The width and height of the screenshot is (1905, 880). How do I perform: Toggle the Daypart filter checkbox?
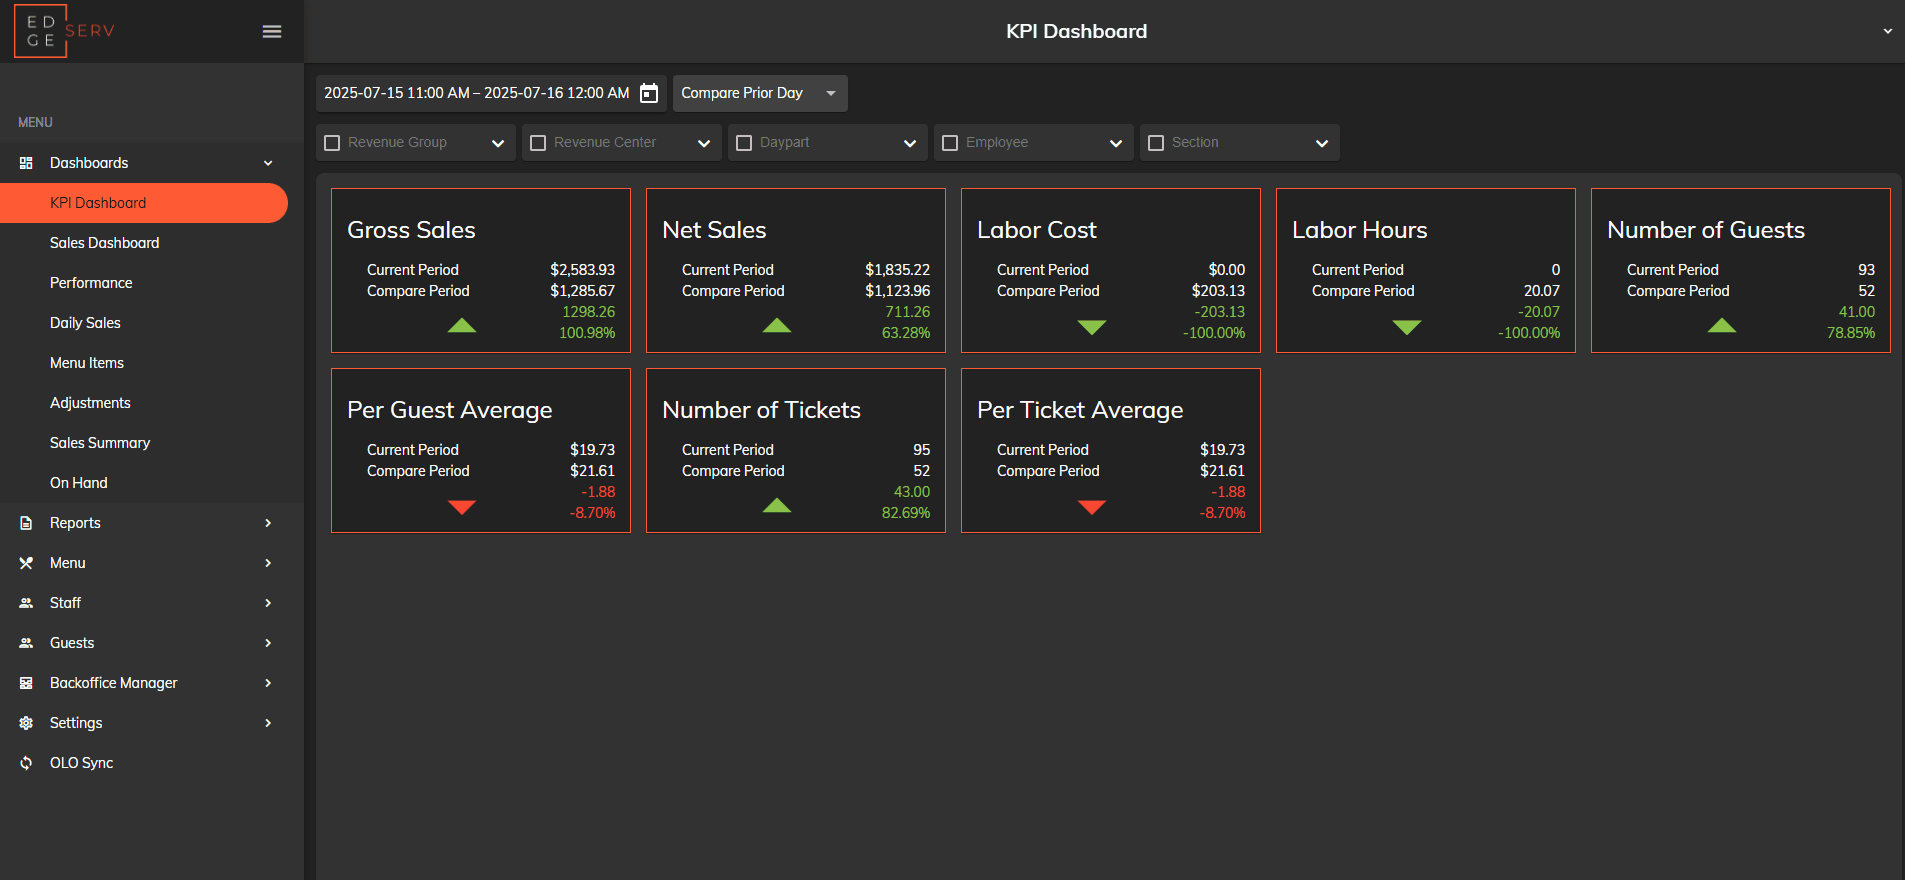pyautogui.click(x=744, y=143)
